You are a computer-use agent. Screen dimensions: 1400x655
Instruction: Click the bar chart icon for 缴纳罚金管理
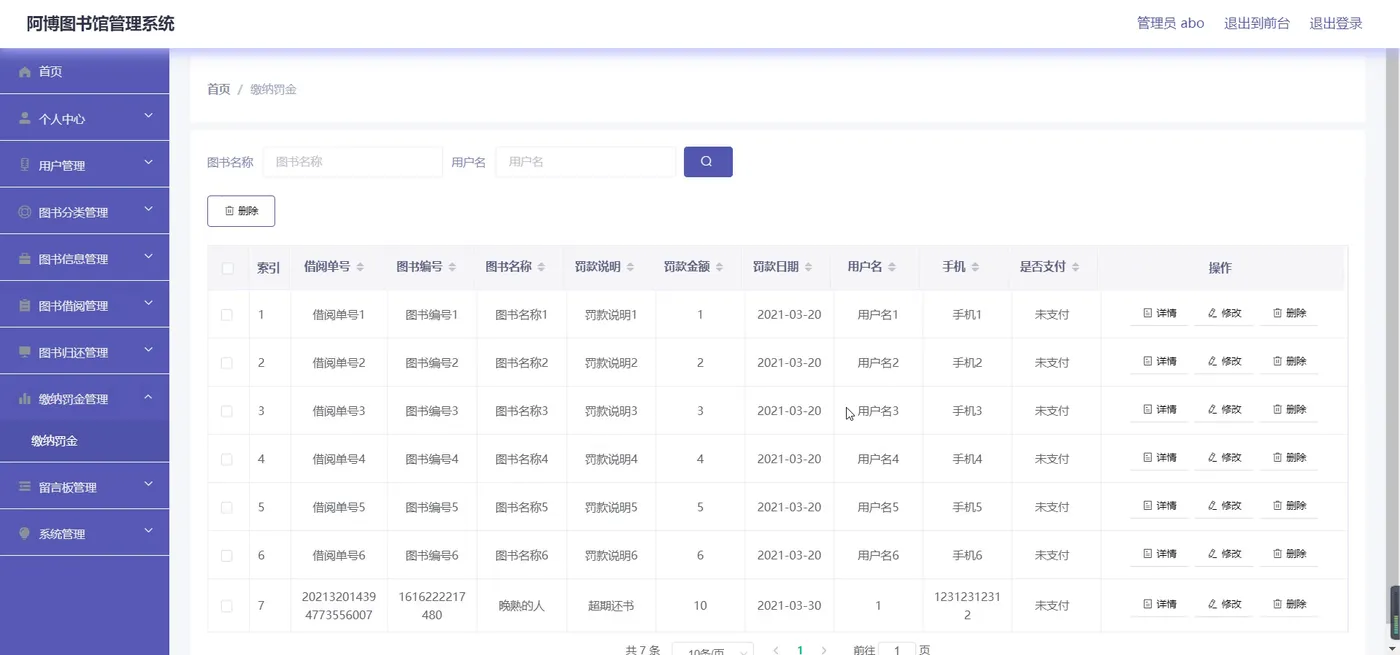click(25, 399)
